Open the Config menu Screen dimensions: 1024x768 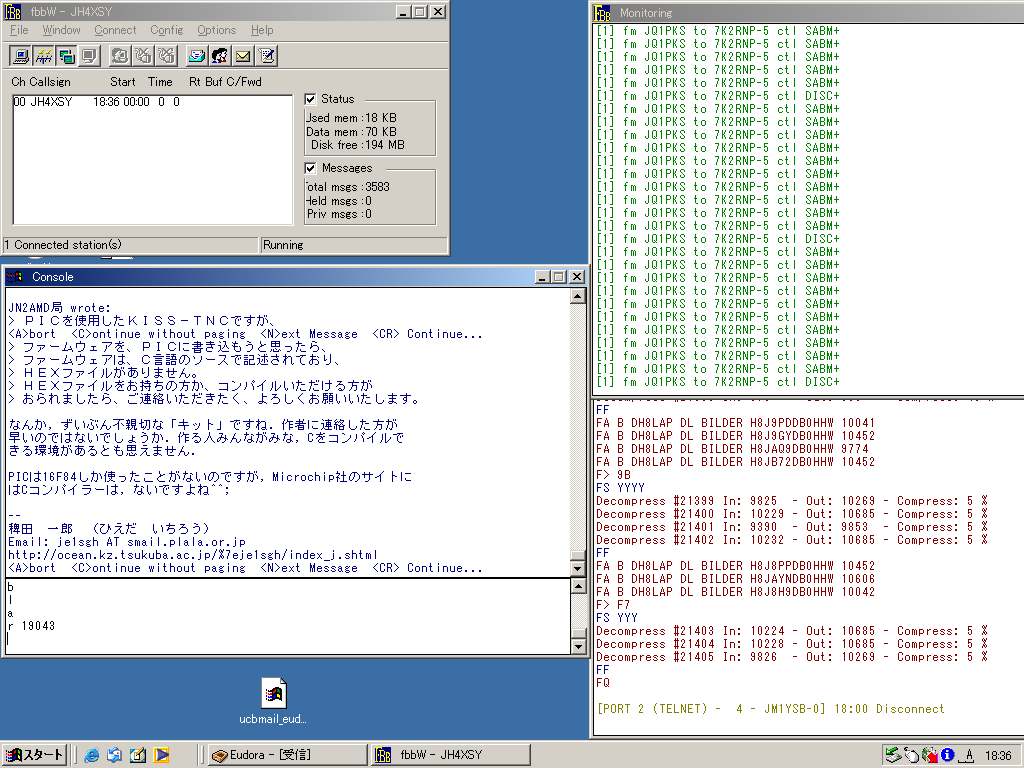167,30
